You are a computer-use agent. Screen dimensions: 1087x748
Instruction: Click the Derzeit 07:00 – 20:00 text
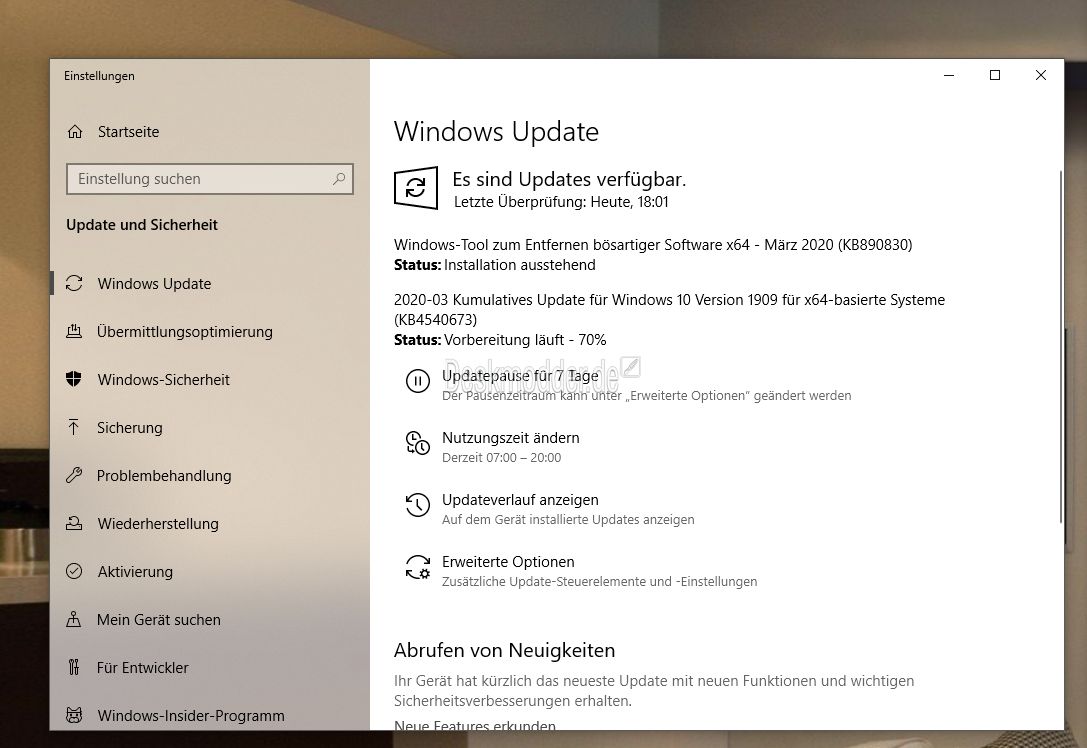pyautogui.click(x=502, y=458)
